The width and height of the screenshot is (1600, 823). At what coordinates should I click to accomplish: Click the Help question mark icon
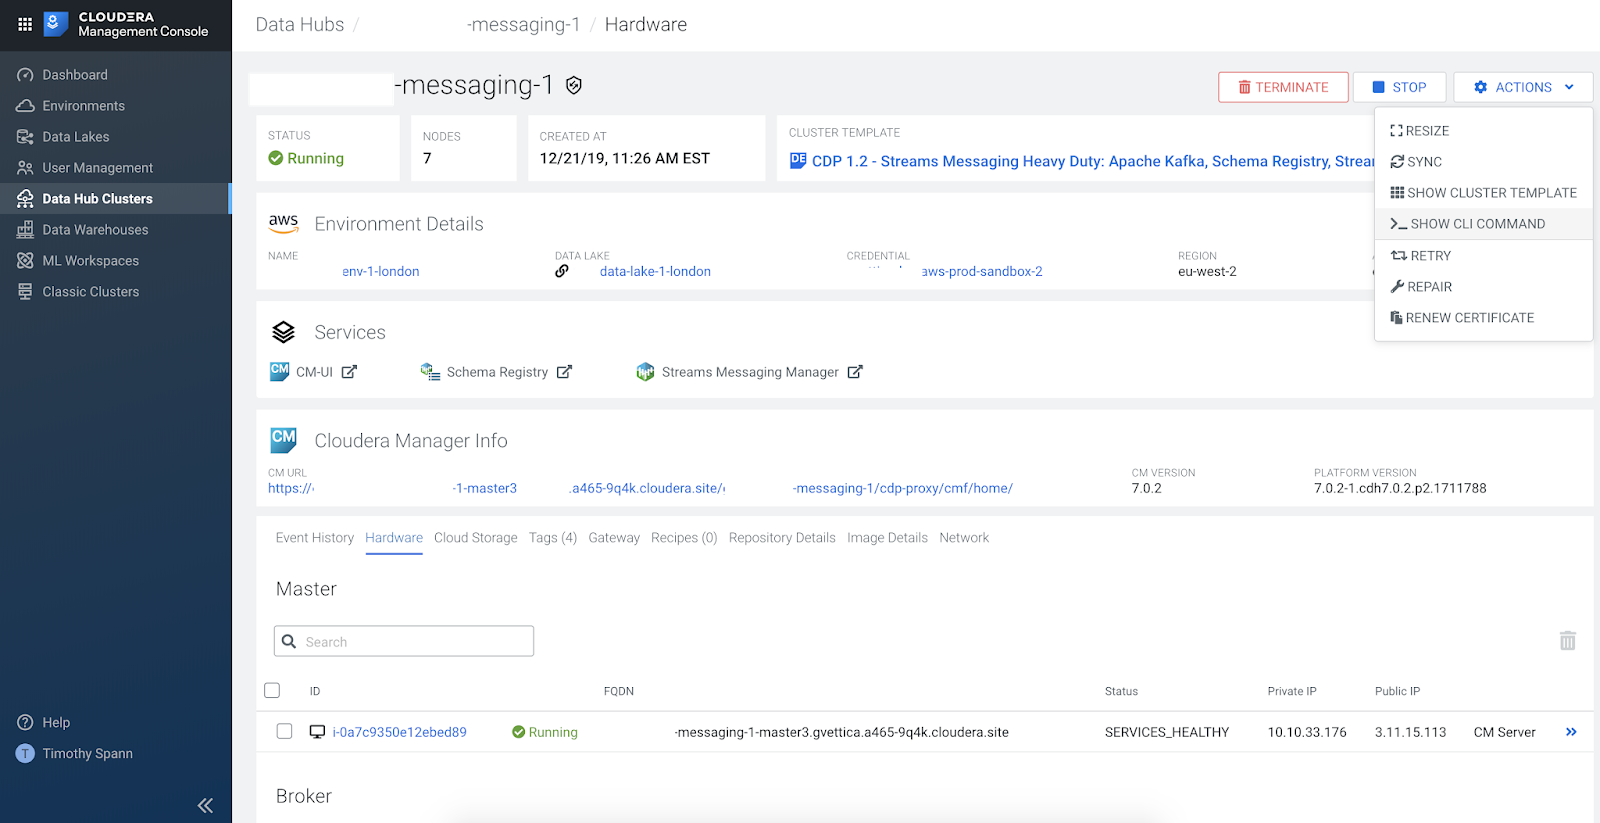tap(25, 722)
